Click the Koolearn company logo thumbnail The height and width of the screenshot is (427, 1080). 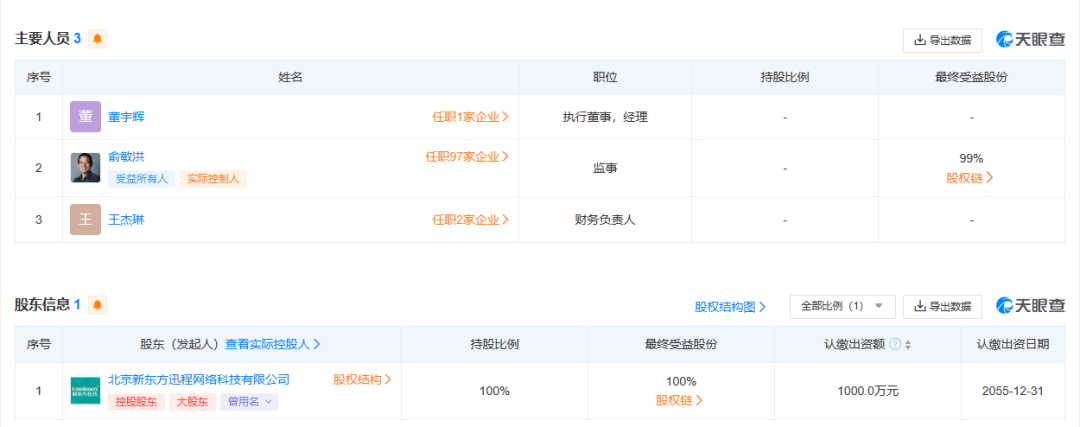click(85, 390)
